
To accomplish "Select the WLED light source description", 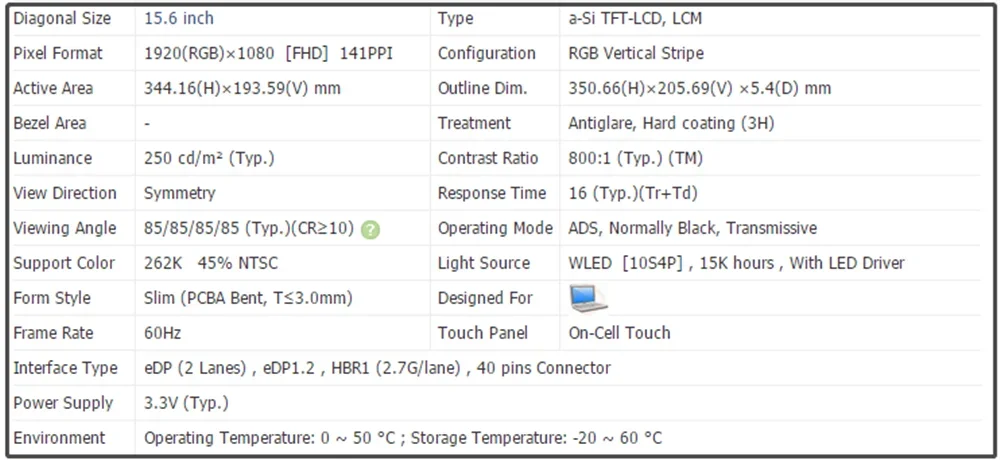I will pos(736,263).
